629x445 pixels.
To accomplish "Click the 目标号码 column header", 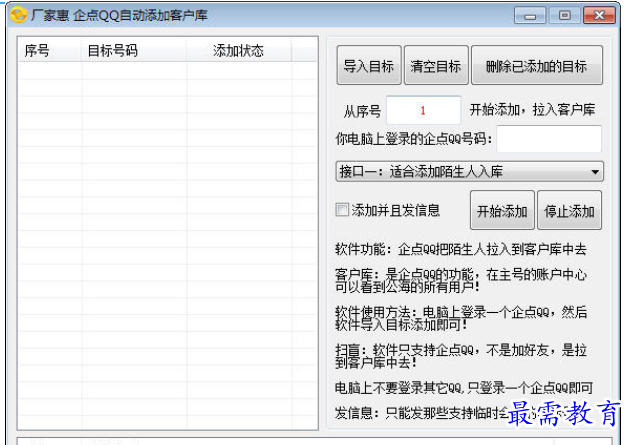I will (134, 50).
